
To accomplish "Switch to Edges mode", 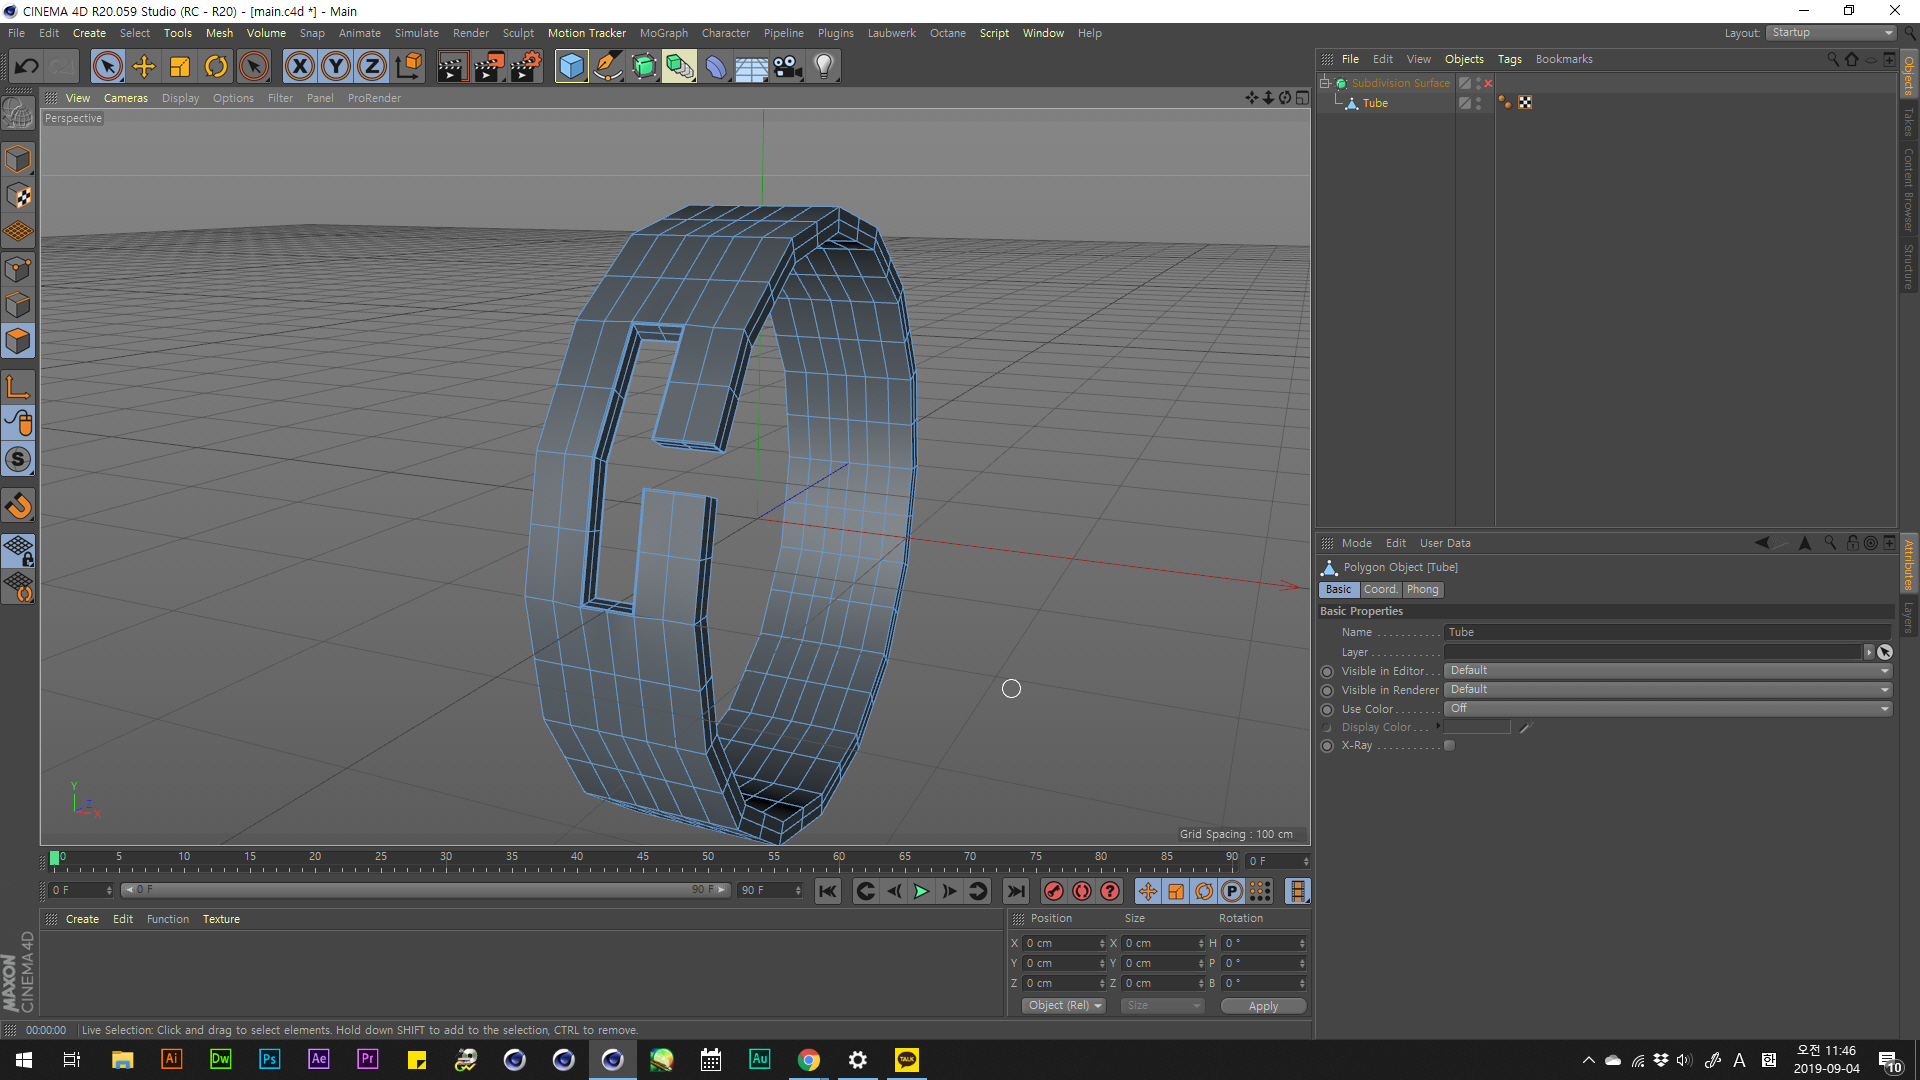I will point(18,305).
